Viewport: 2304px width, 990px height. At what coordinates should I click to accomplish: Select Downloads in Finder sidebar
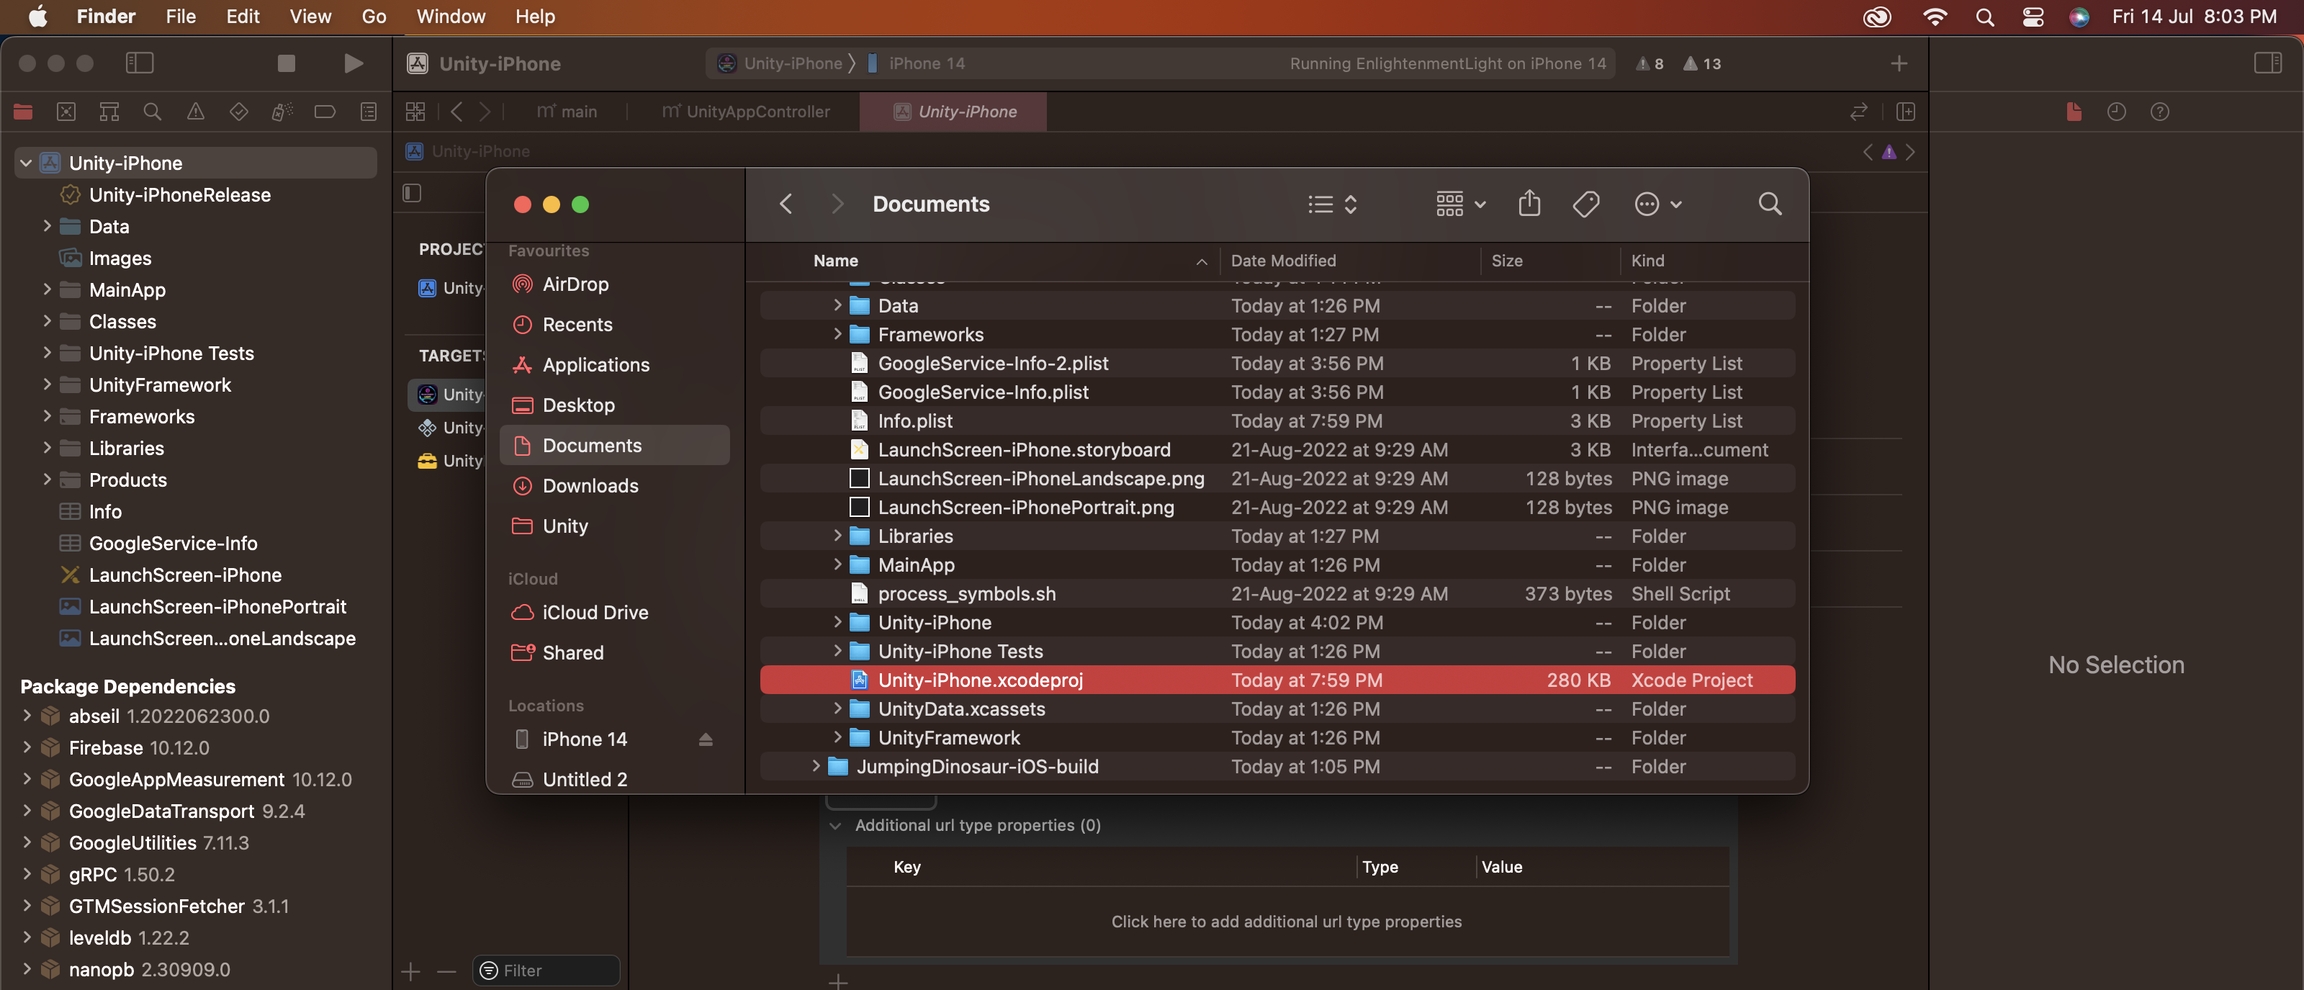(590, 486)
